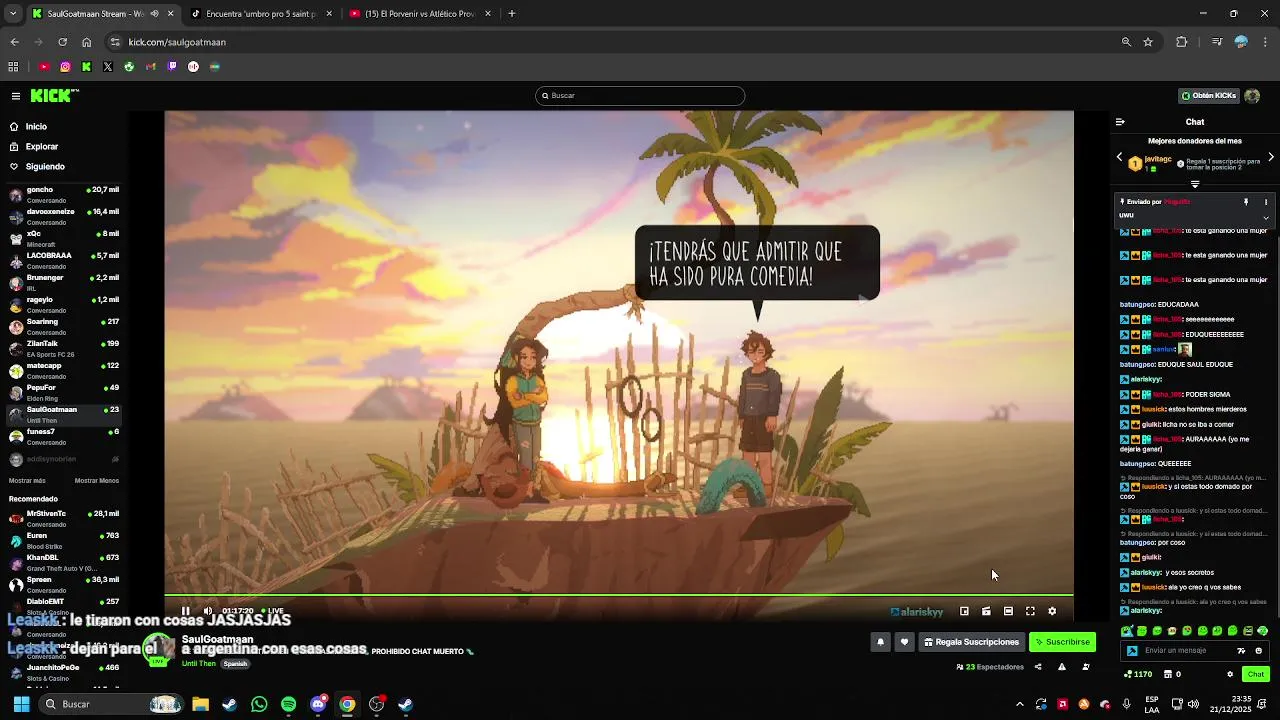Open Instagram bookmark
This screenshot has height=720, width=1280.
(x=65, y=67)
